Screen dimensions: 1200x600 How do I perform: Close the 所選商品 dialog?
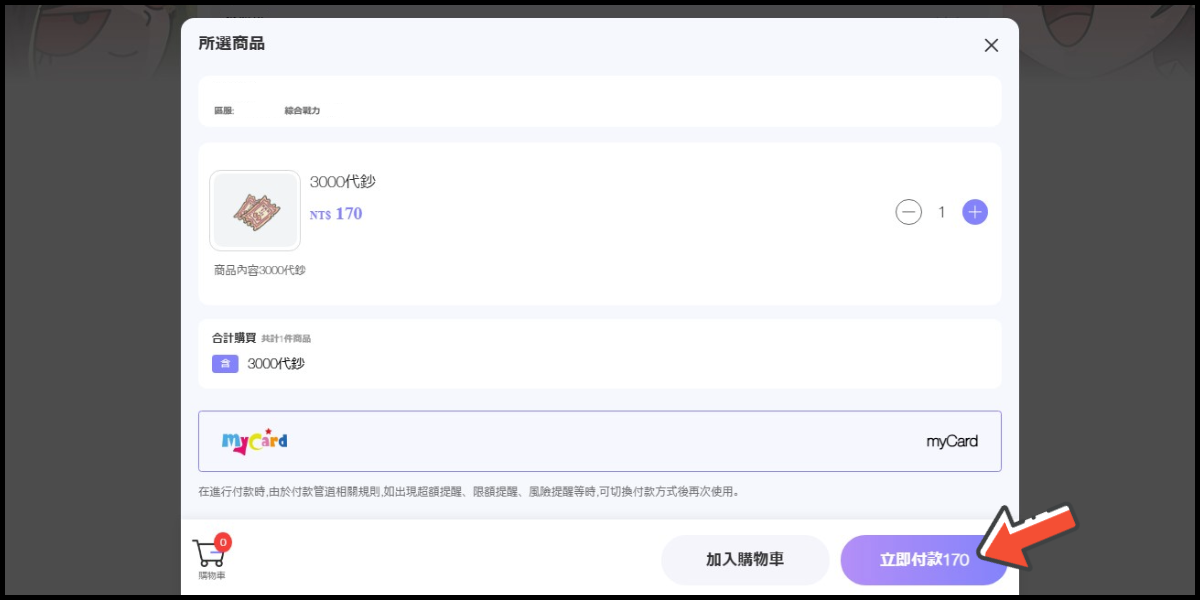click(x=991, y=45)
